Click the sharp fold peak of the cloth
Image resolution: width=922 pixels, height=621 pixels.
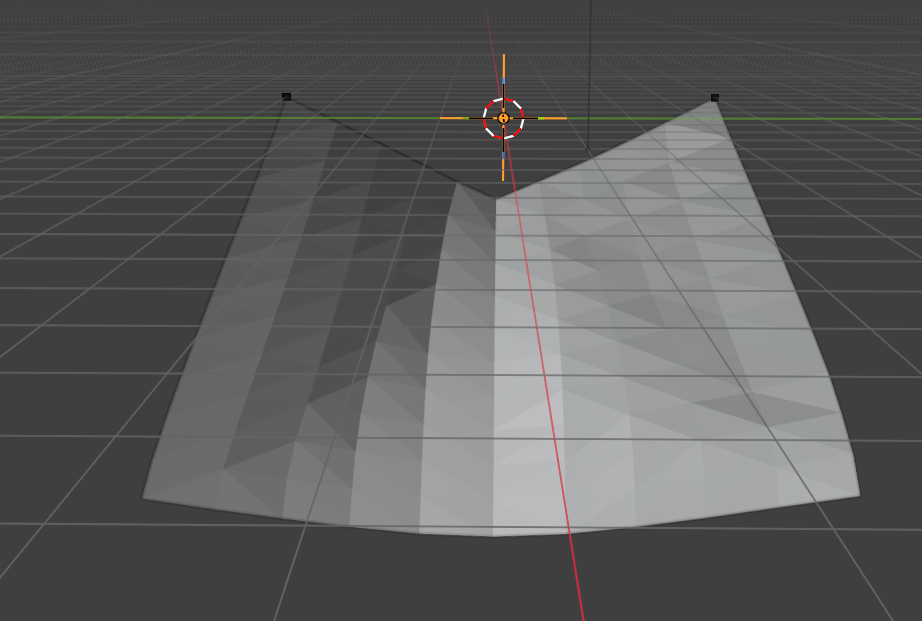tap(457, 185)
